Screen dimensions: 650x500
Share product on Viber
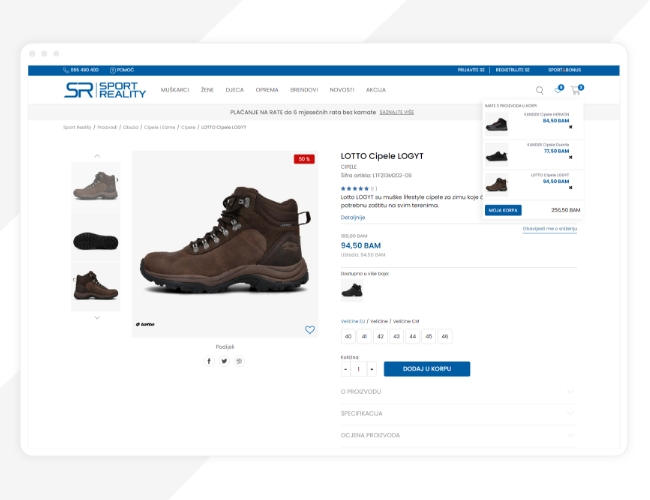point(239,361)
